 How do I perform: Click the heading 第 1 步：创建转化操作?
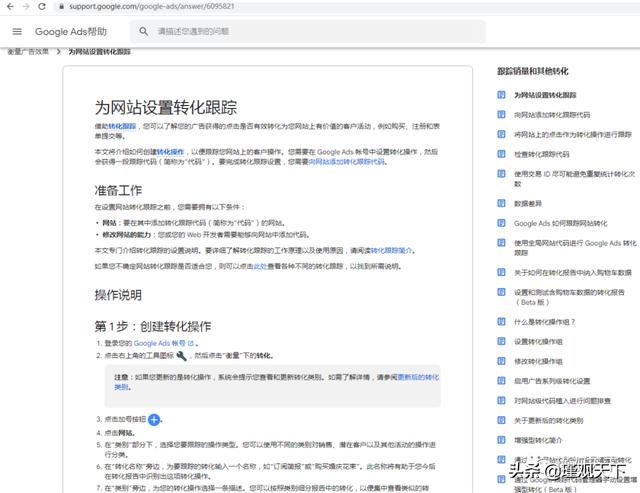coord(153,326)
